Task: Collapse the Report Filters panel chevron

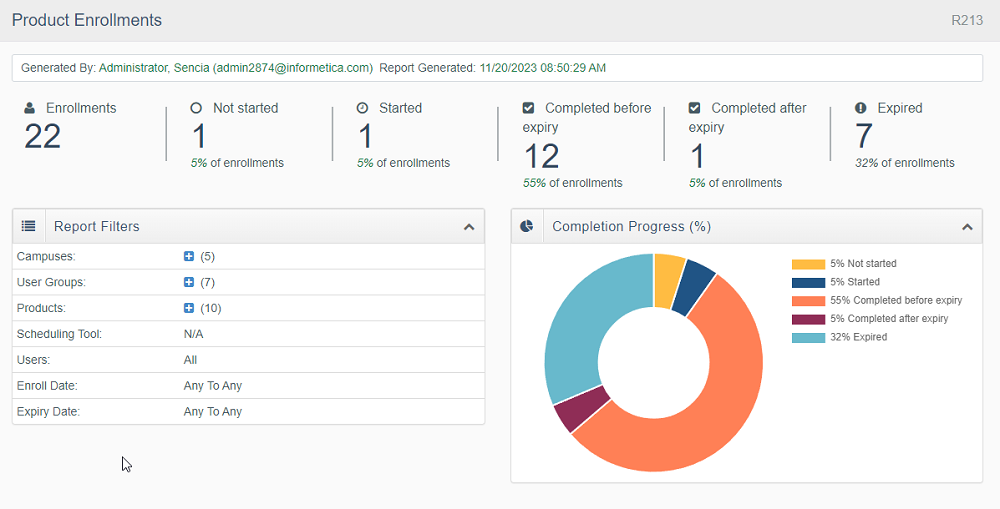Action: coord(469,226)
